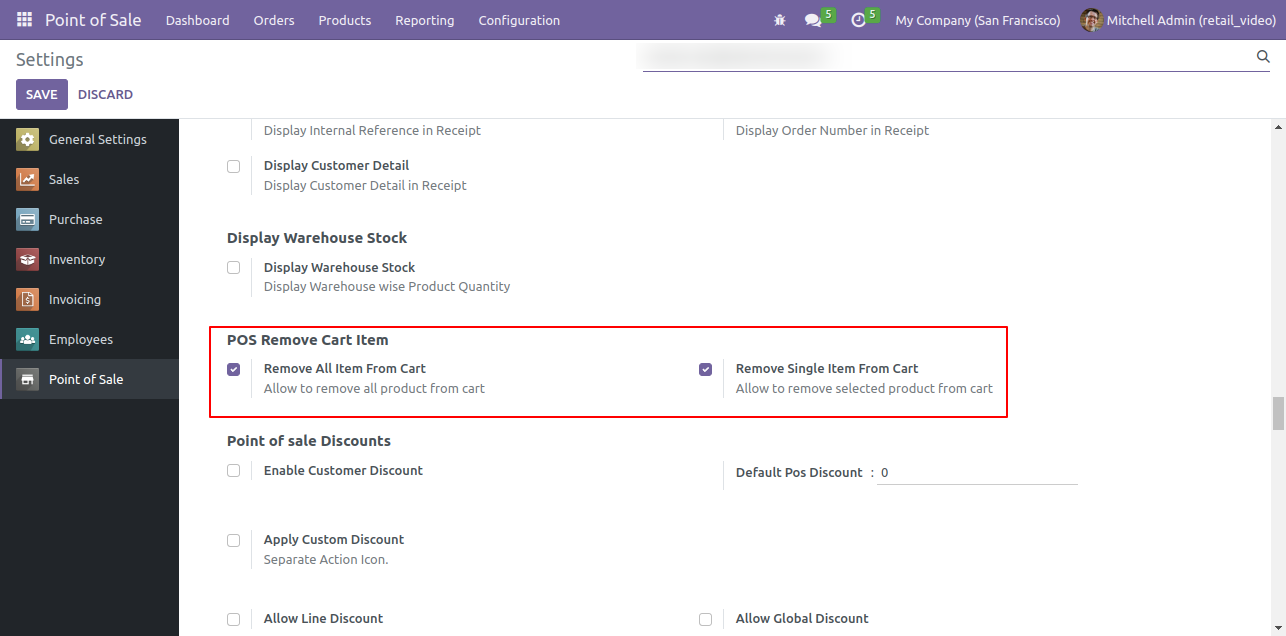
Task: Click Mitchell Admin's avatar picture
Action: pos(1092,20)
